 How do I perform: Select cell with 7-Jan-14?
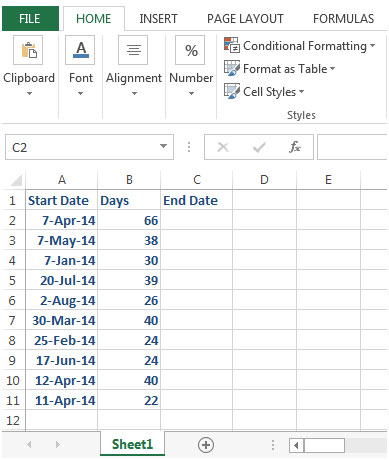(62, 260)
